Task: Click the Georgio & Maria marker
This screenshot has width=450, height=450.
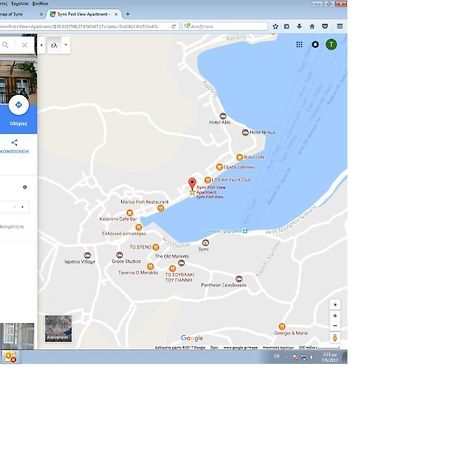Action: coord(282,326)
